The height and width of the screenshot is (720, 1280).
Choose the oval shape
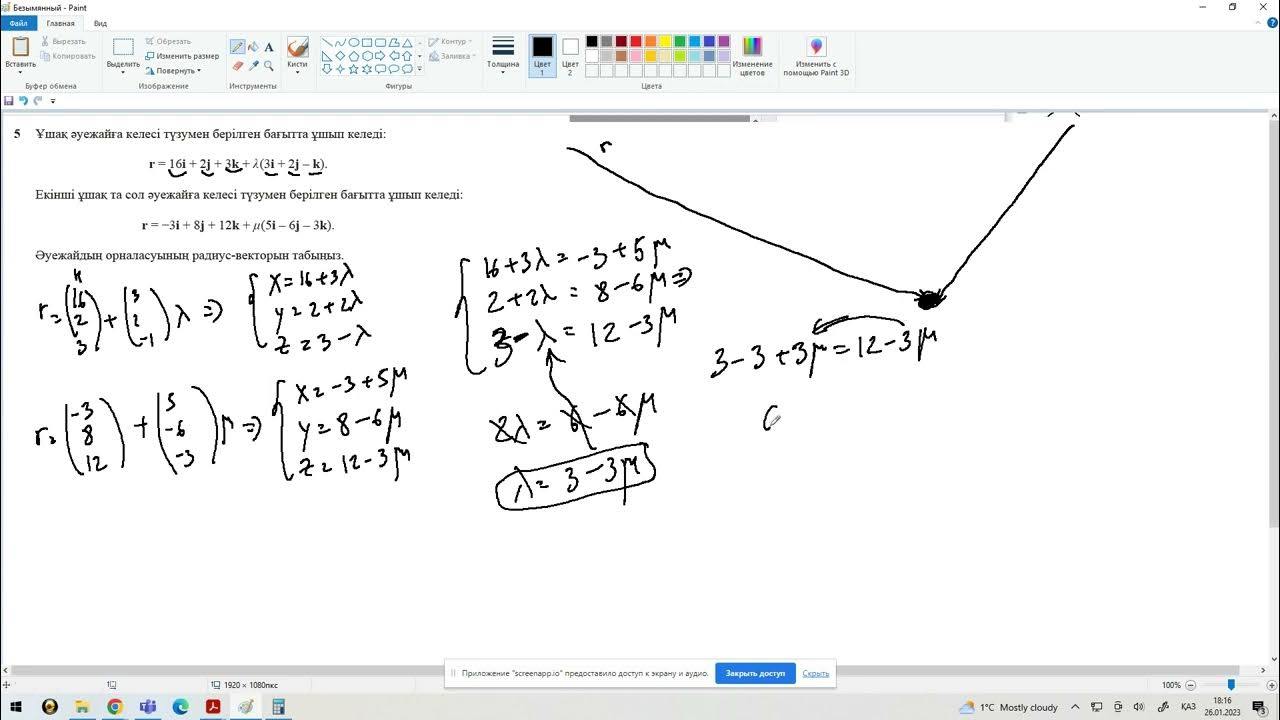click(x=353, y=43)
